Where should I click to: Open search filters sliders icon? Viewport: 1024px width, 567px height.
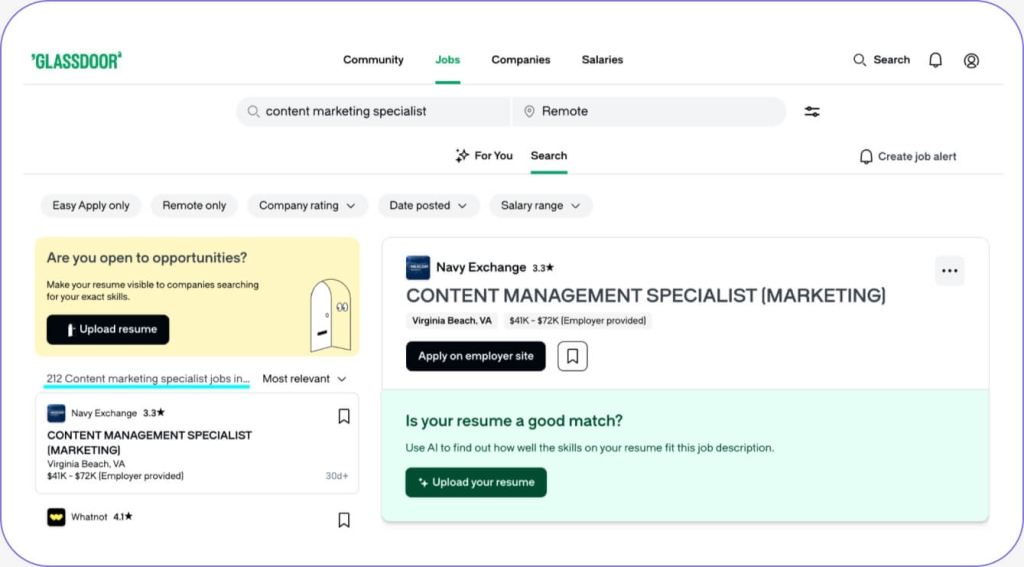point(812,112)
